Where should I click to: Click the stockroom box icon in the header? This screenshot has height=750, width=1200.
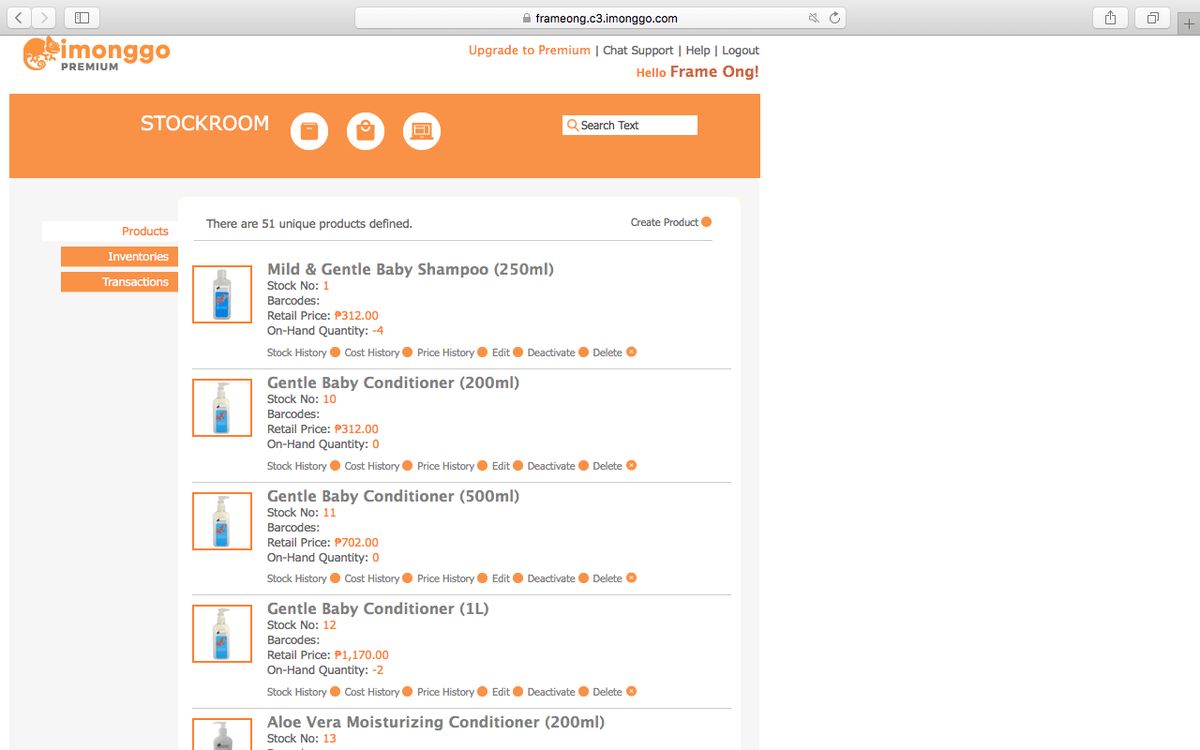[309, 130]
